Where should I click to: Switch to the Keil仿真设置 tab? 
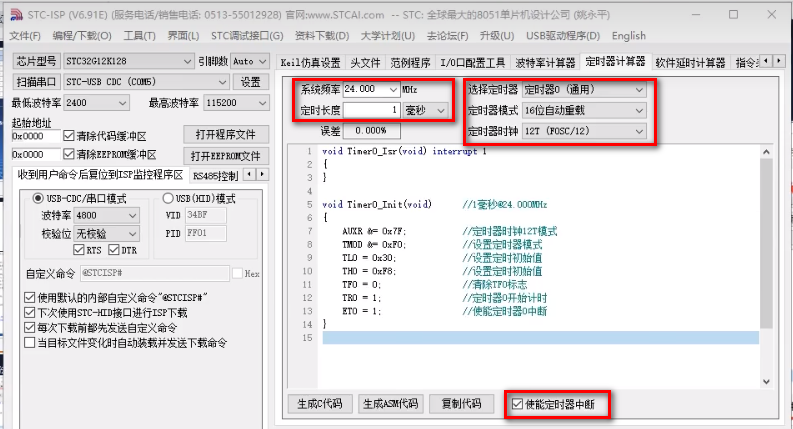pos(311,63)
